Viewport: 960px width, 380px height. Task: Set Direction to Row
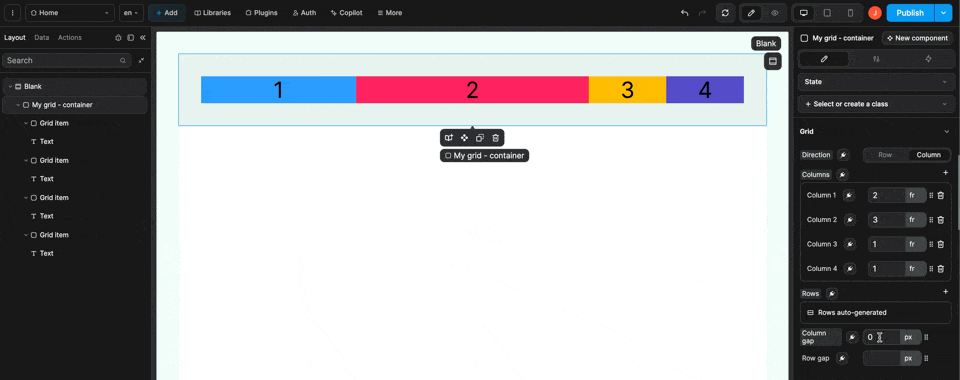coord(885,155)
